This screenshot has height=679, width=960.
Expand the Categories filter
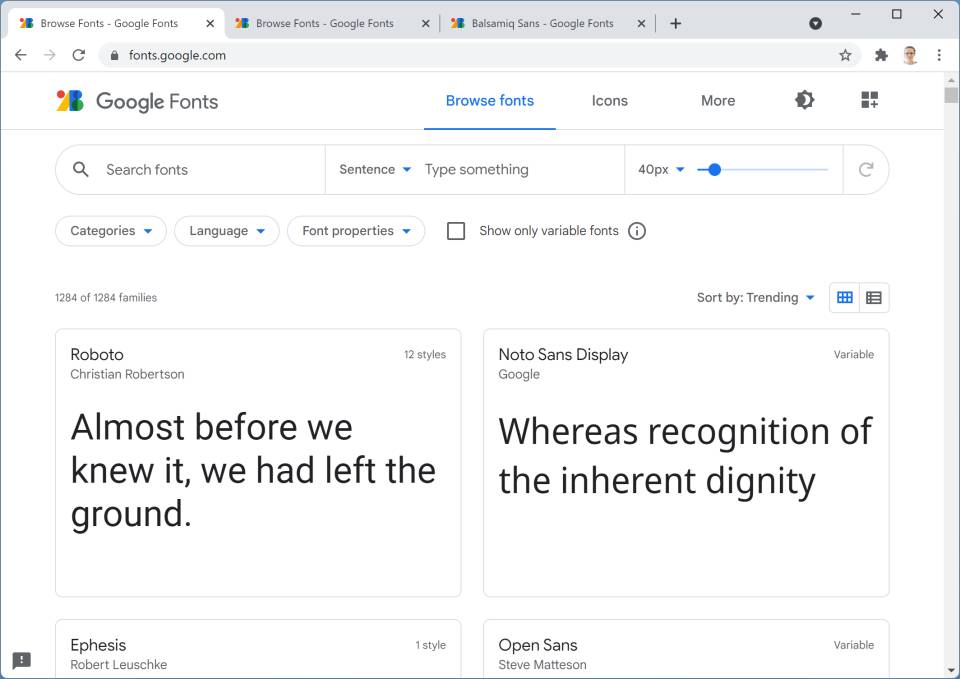(x=110, y=231)
